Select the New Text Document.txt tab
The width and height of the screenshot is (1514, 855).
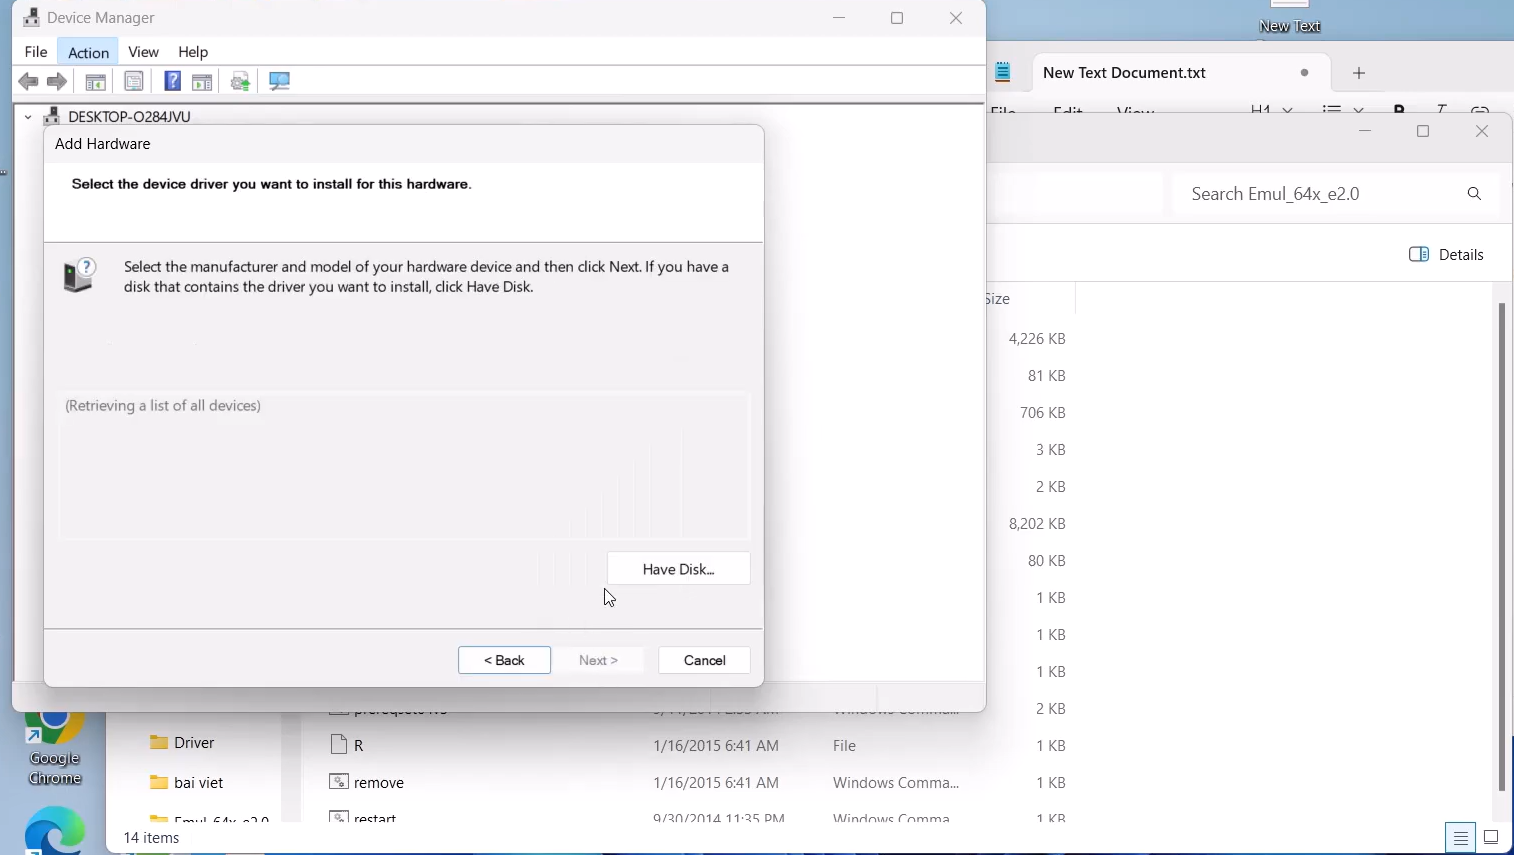click(1124, 73)
